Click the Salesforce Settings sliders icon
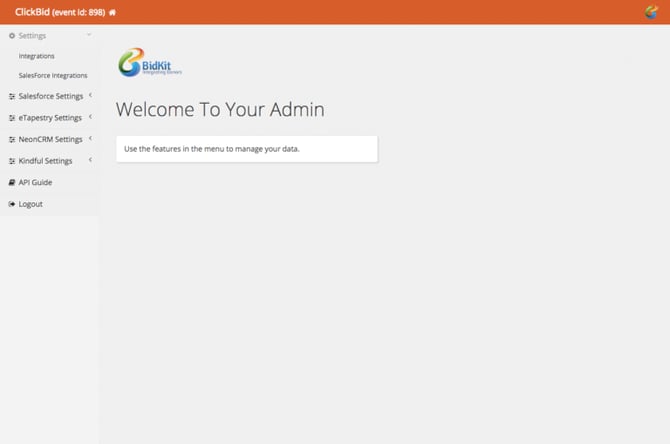670x444 pixels. pyautogui.click(x=12, y=97)
